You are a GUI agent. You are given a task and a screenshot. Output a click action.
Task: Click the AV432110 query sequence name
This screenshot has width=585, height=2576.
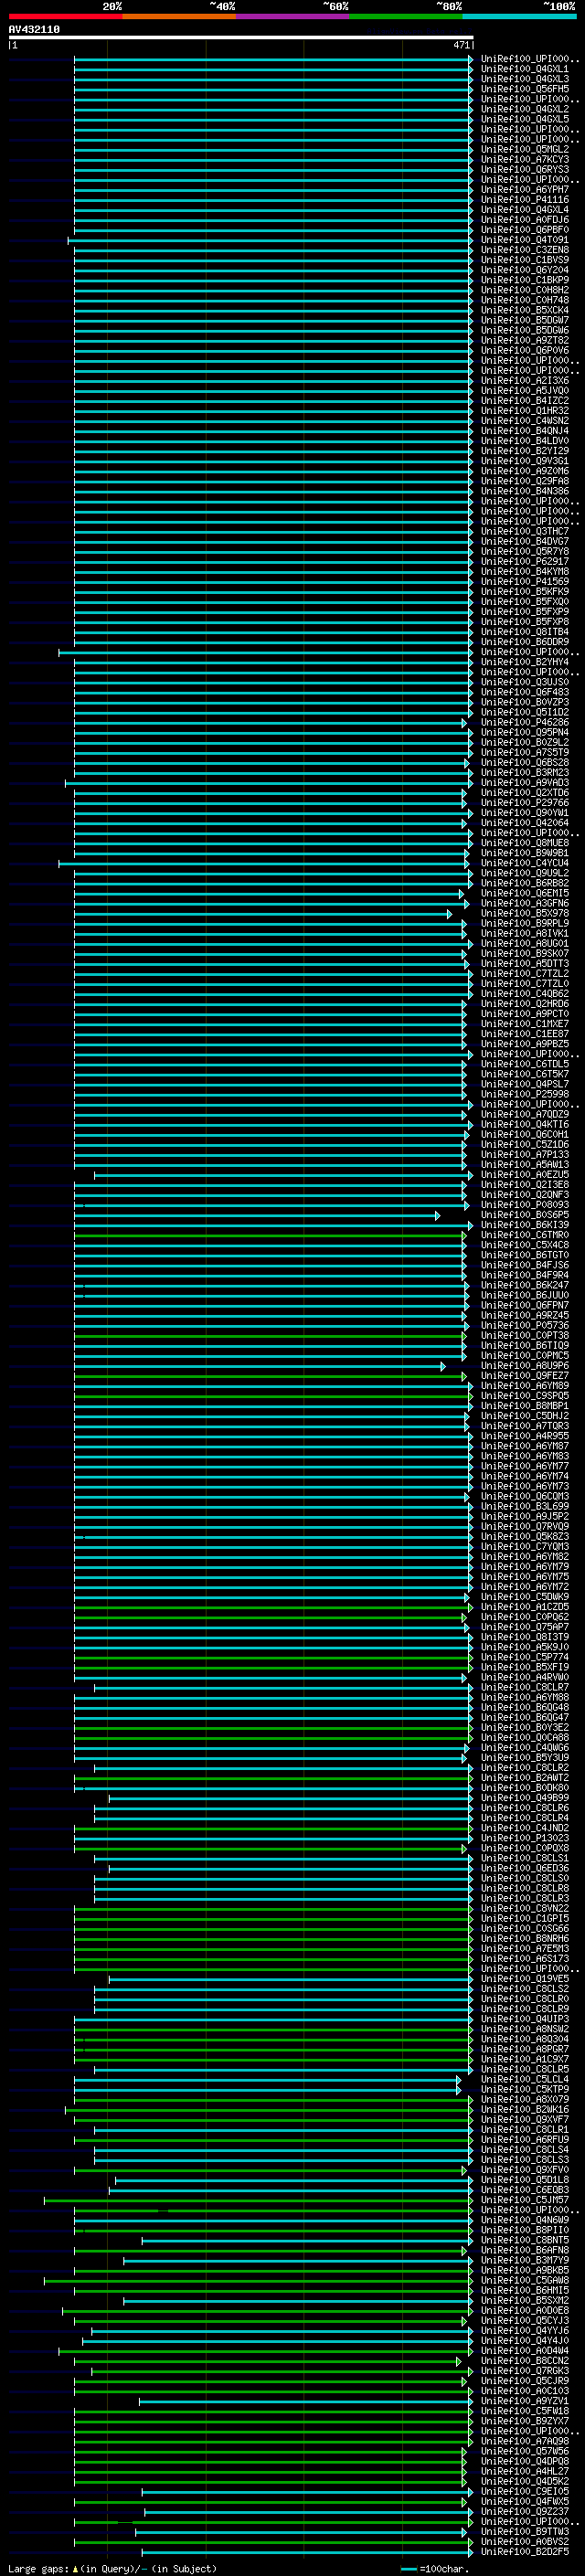point(34,30)
